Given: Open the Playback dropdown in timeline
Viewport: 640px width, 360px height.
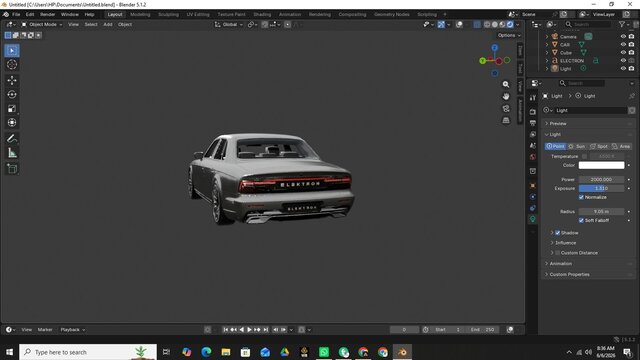Looking at the screenshot, I should pyautogui.click(x=73, y=330).
